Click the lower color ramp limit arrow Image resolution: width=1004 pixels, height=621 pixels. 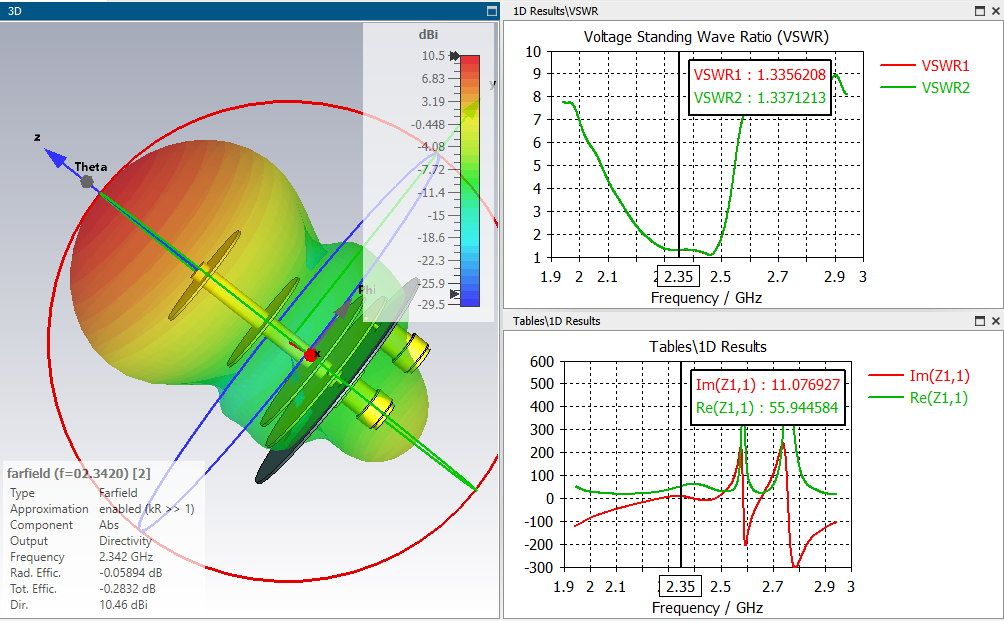[x=455, y=294]
